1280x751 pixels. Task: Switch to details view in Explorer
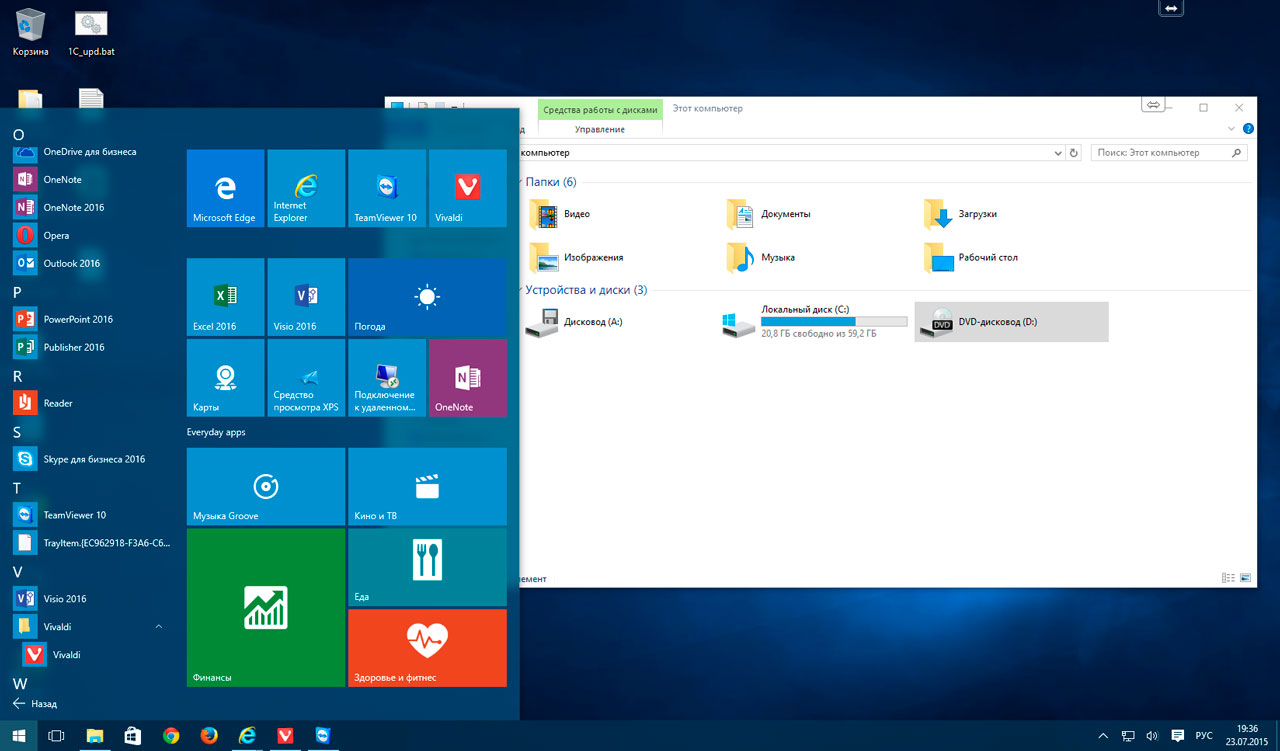pyautogui.click(x=1228, y=578)
